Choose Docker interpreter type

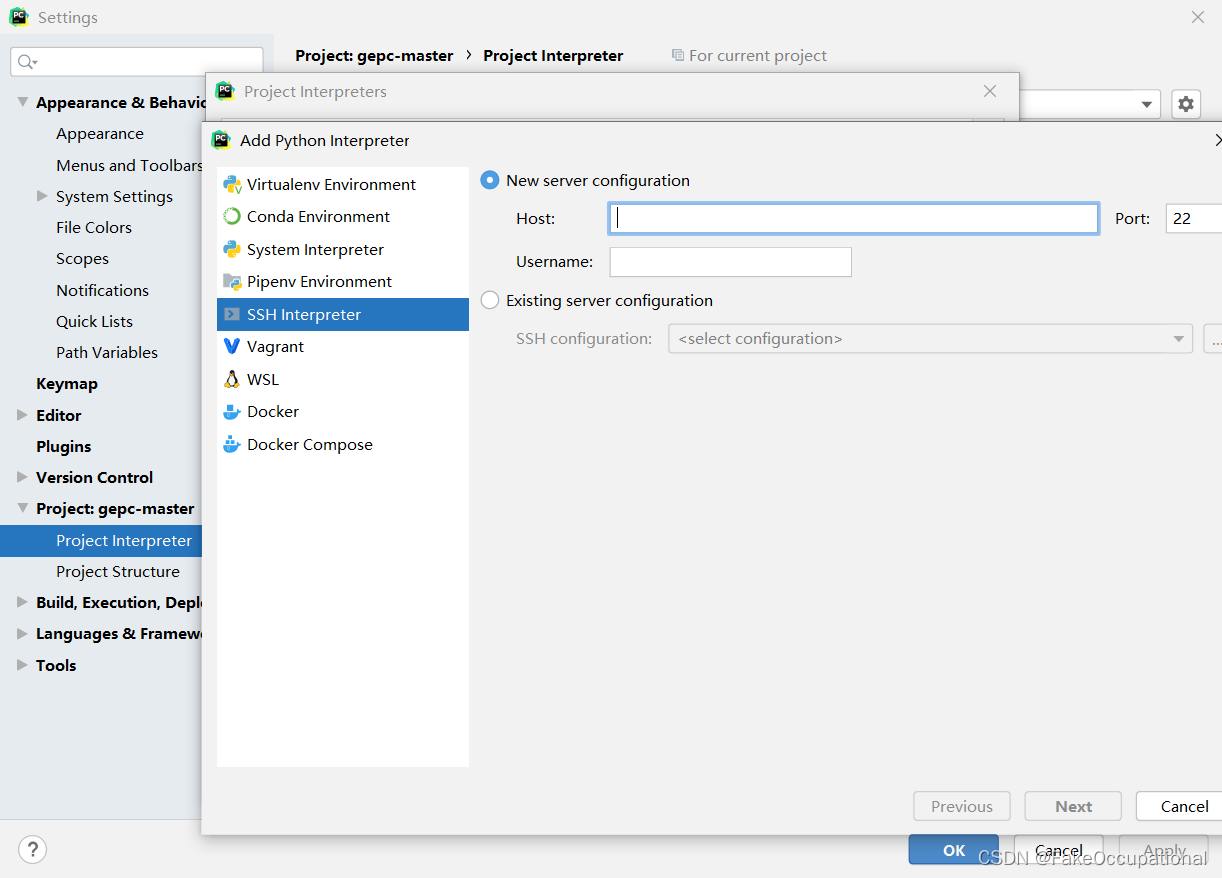342,411
